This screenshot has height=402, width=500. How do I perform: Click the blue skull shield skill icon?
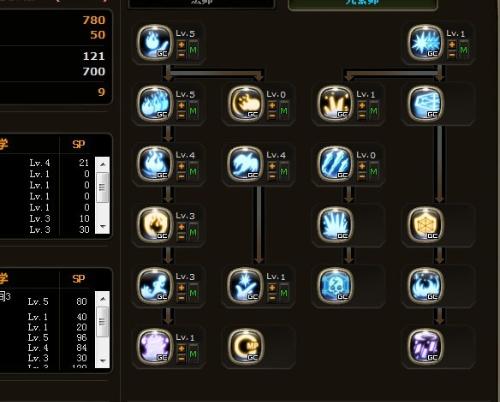335,286
